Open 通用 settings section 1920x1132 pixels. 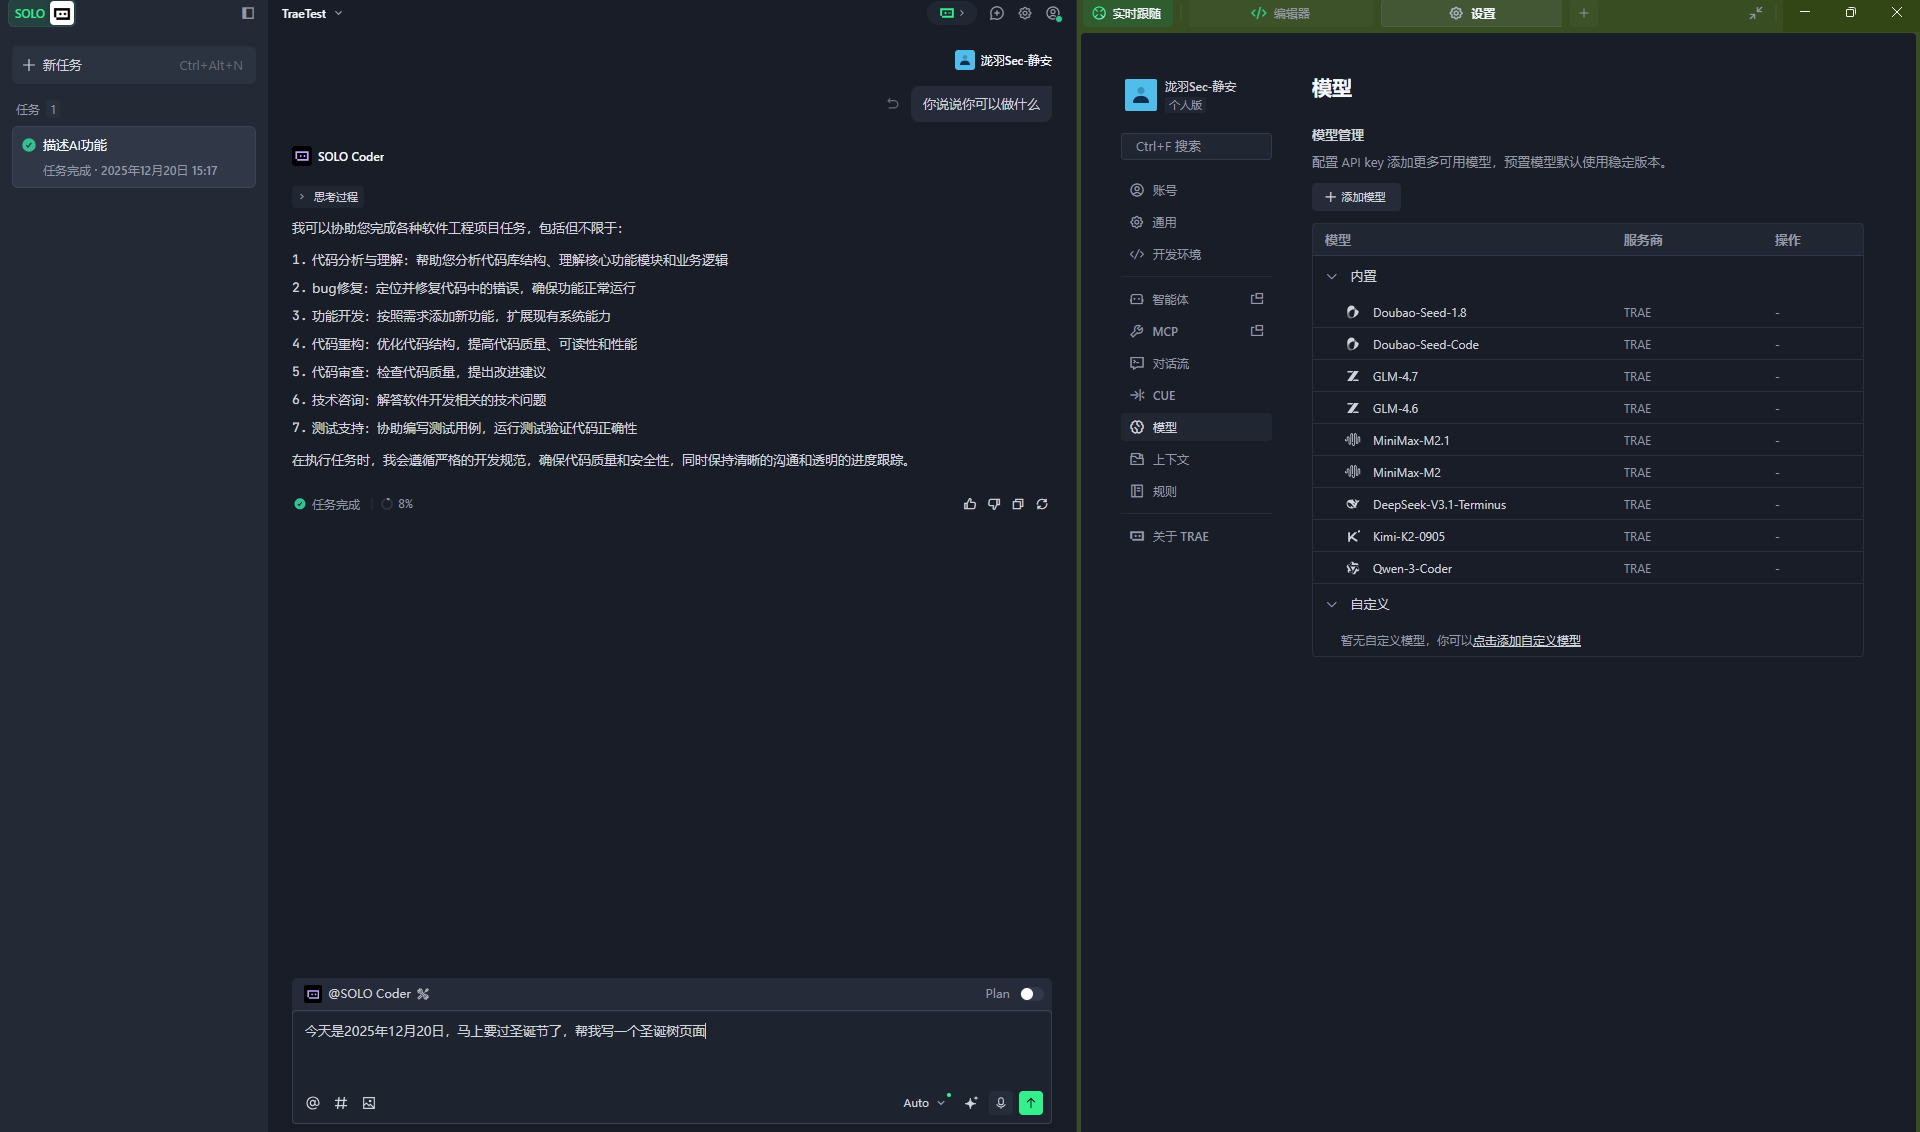(x=1196, y=222)
